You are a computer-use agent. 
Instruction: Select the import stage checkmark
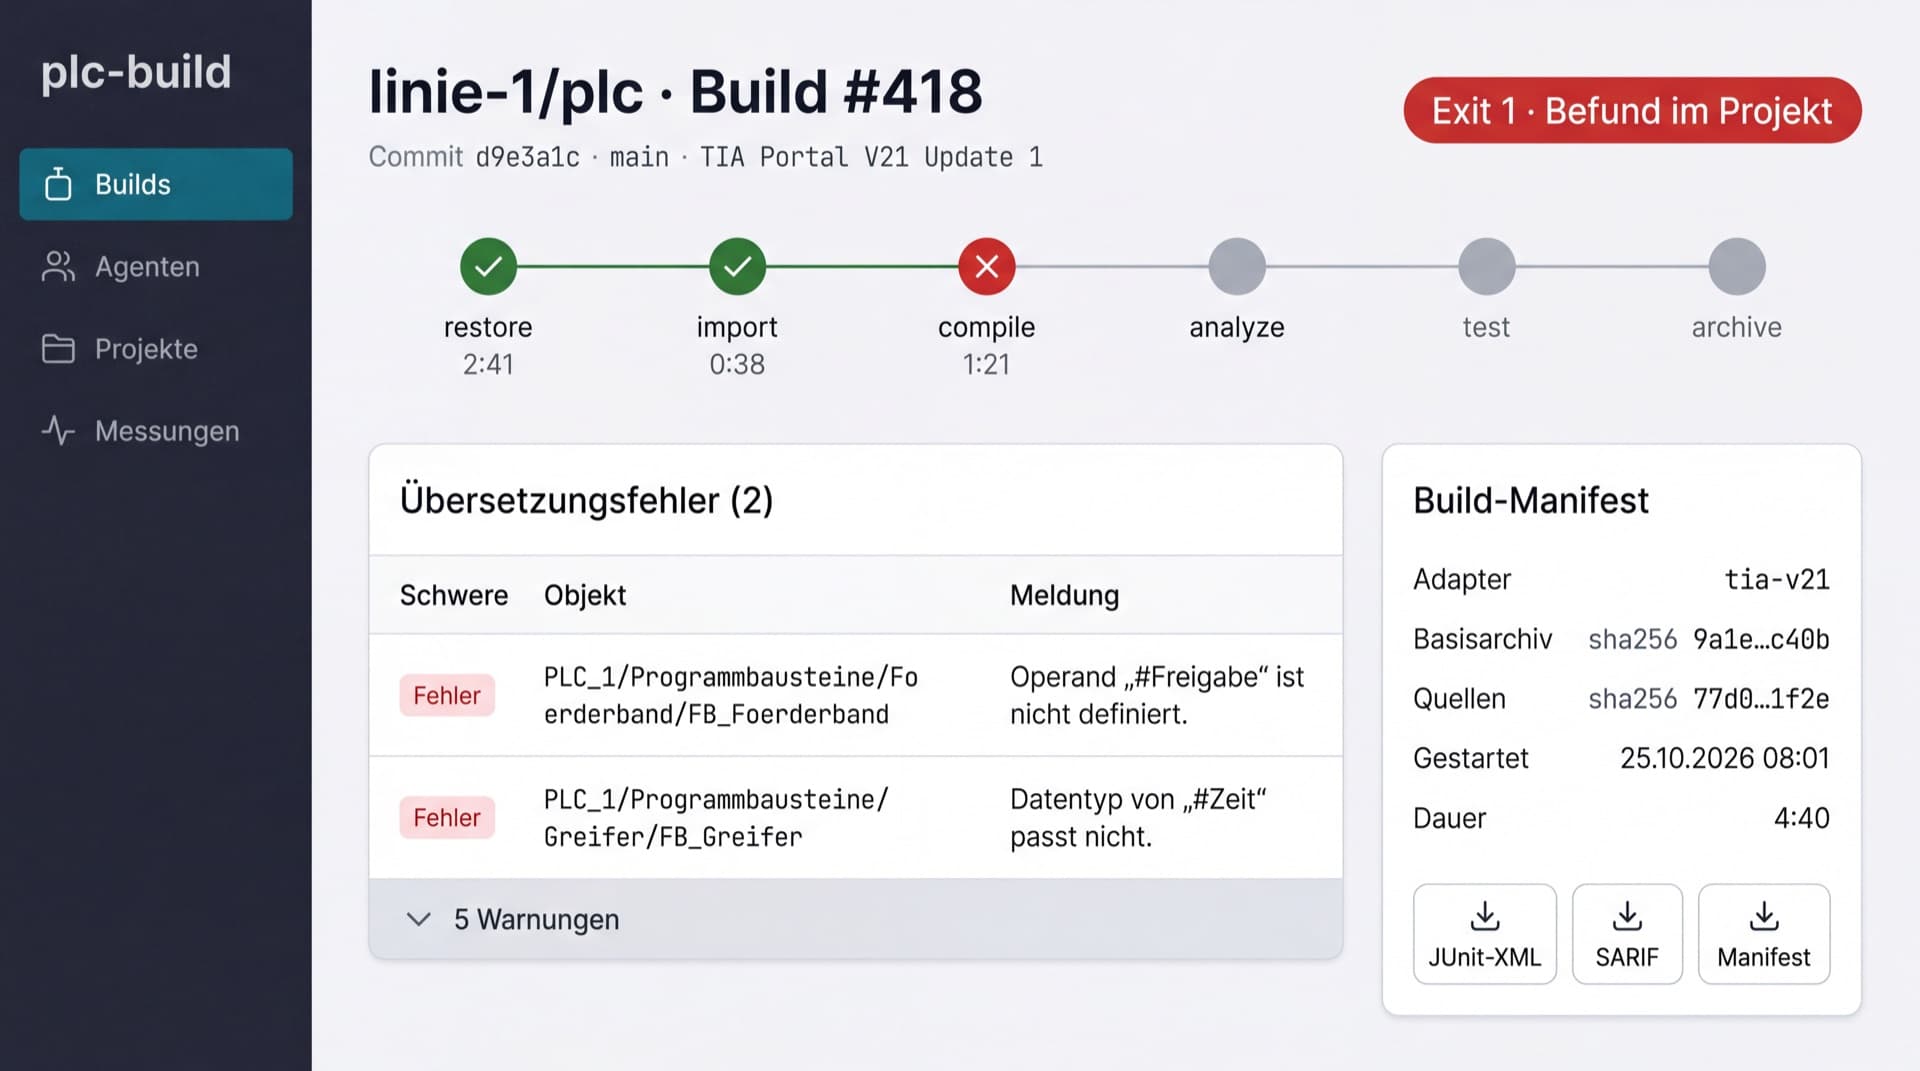click(737, 266)
